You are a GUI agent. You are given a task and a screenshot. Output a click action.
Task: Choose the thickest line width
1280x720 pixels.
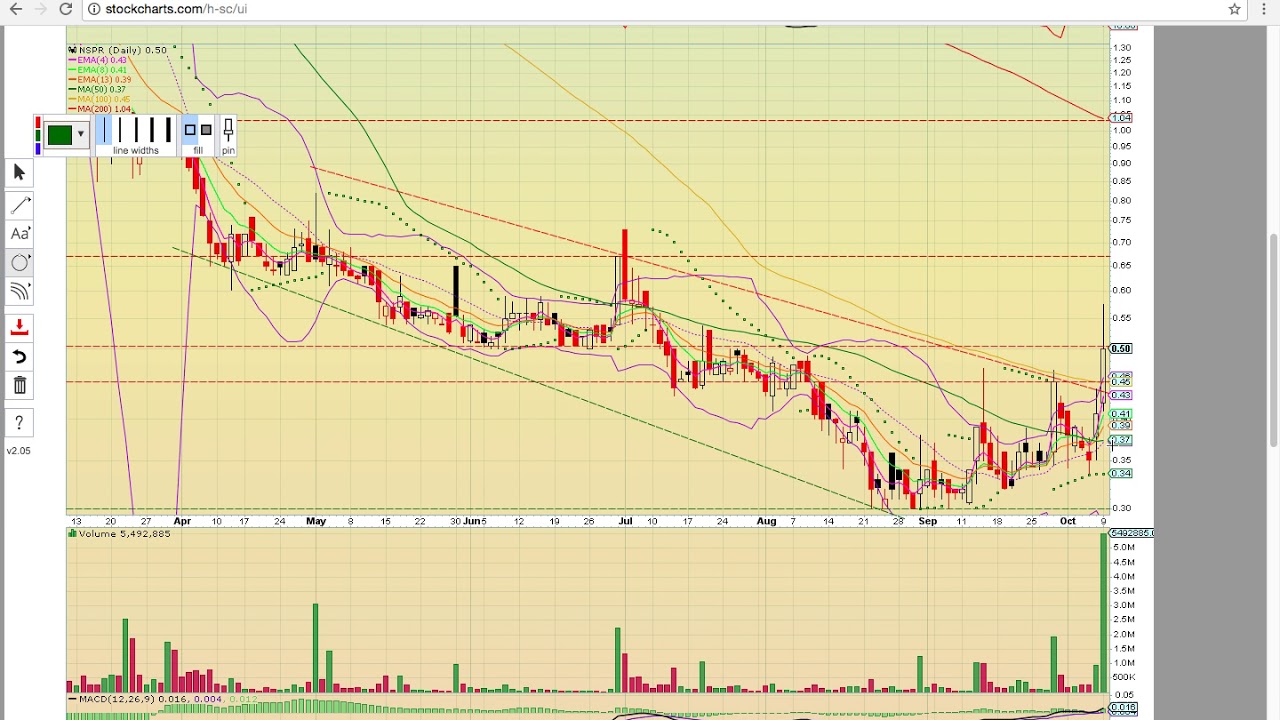167,130
